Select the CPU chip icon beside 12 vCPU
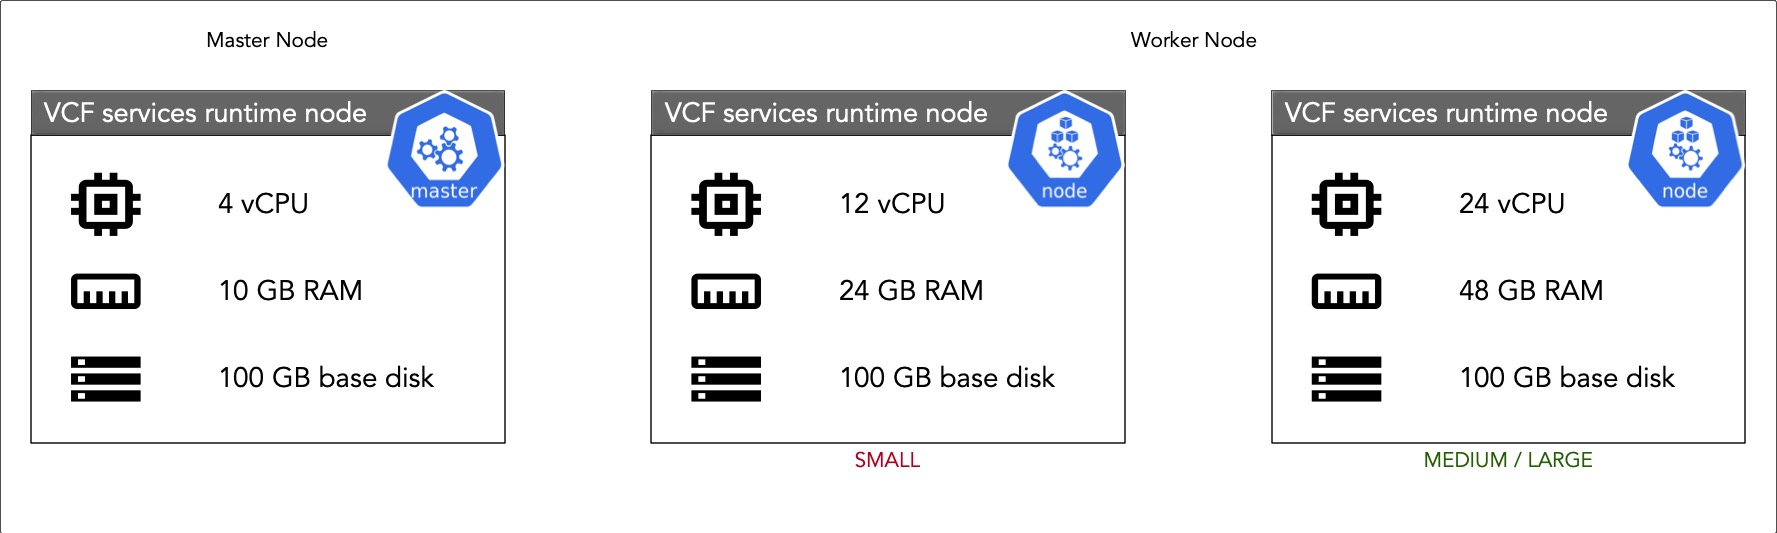Screen dimensions: 1777x533 (x=726, y=204)
